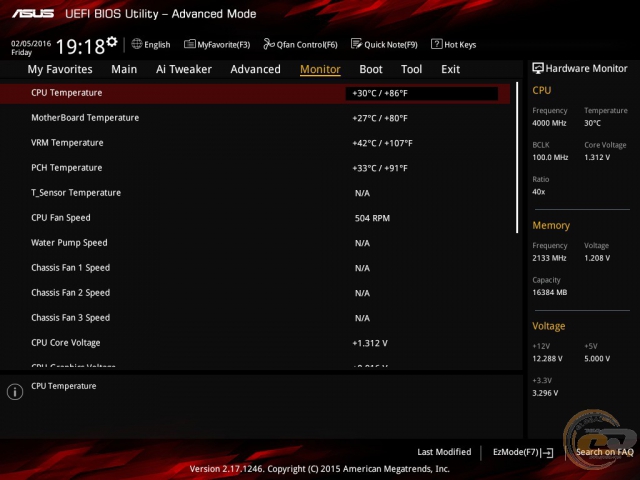The height and width of the screenshot is (480, 640).
Task: Click the +1.312 V core voltage value
Action: tap(370, 343)
